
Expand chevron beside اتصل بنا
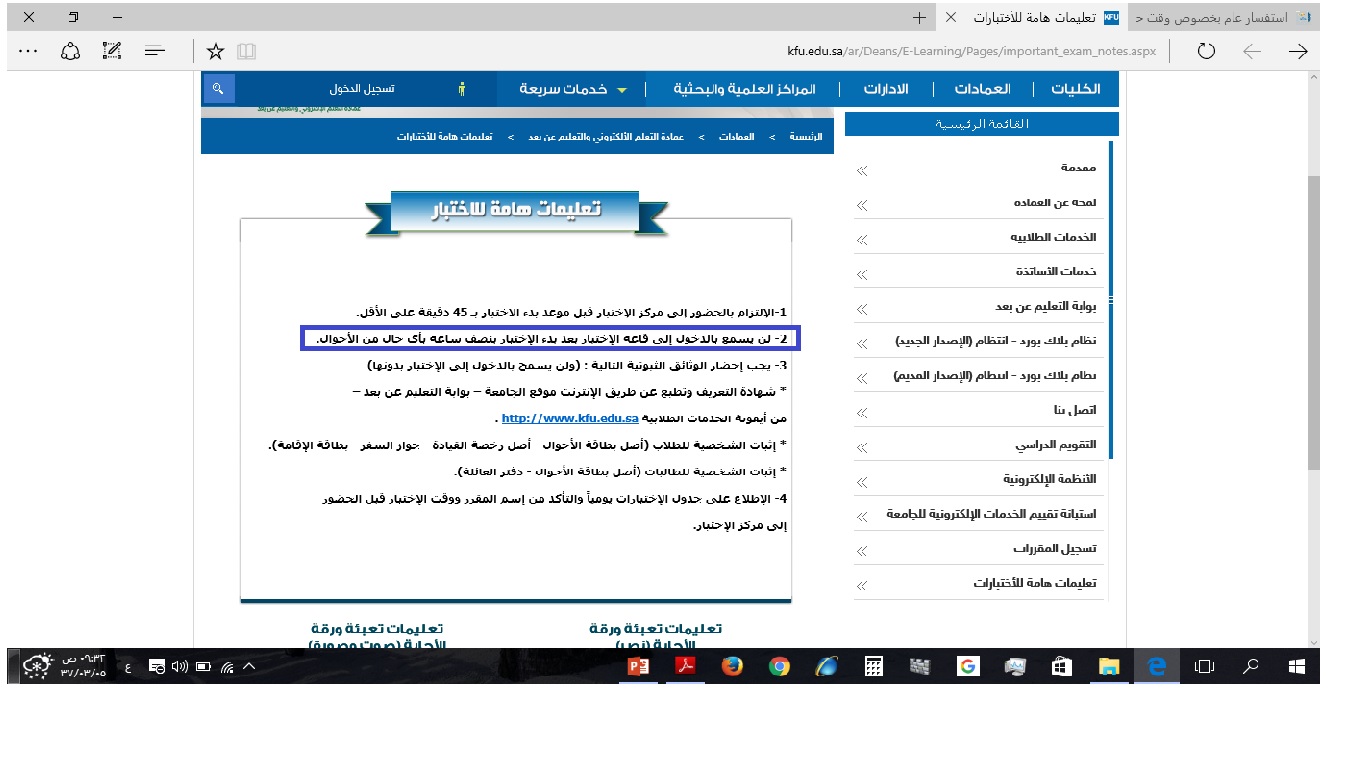[x=862, y=413]
